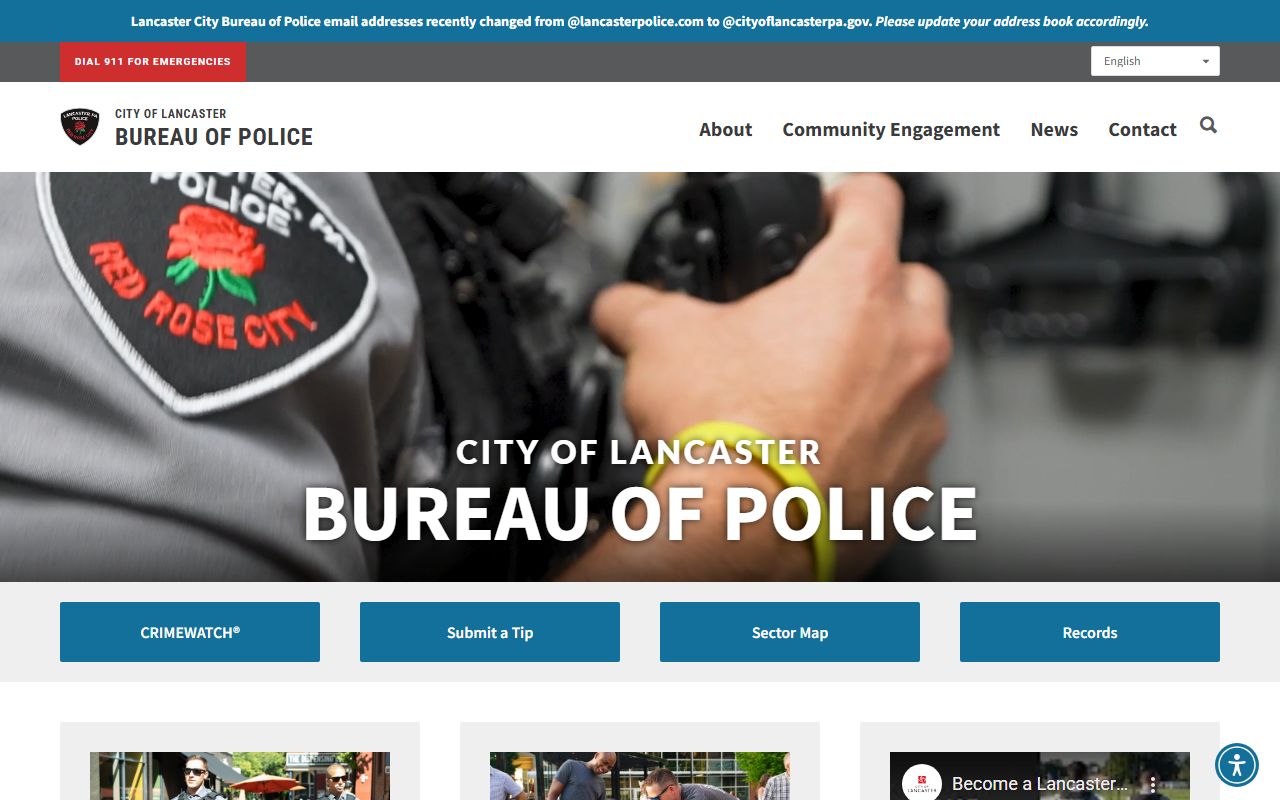Screen dimensions: 1280x800
Task: Click the Records button
Action: (1090, 632)
